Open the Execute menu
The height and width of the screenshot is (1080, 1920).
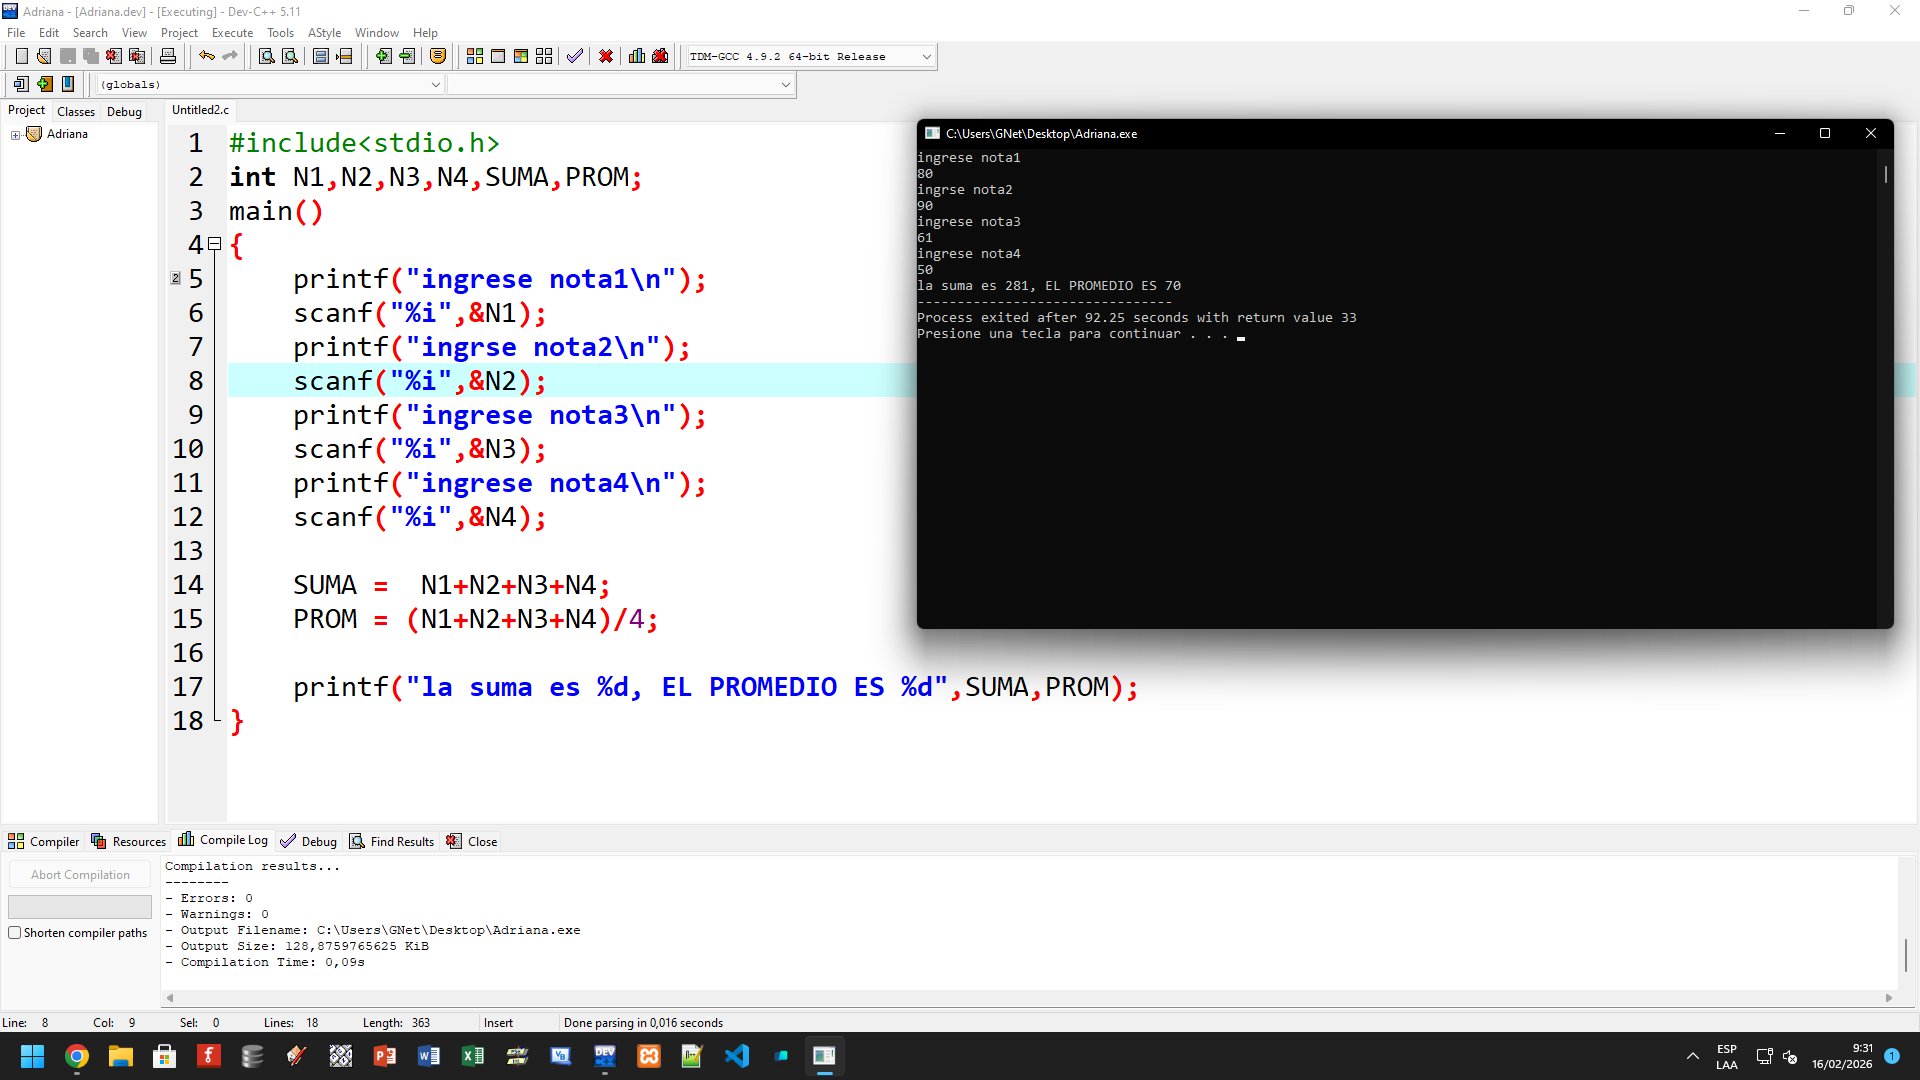232,33
